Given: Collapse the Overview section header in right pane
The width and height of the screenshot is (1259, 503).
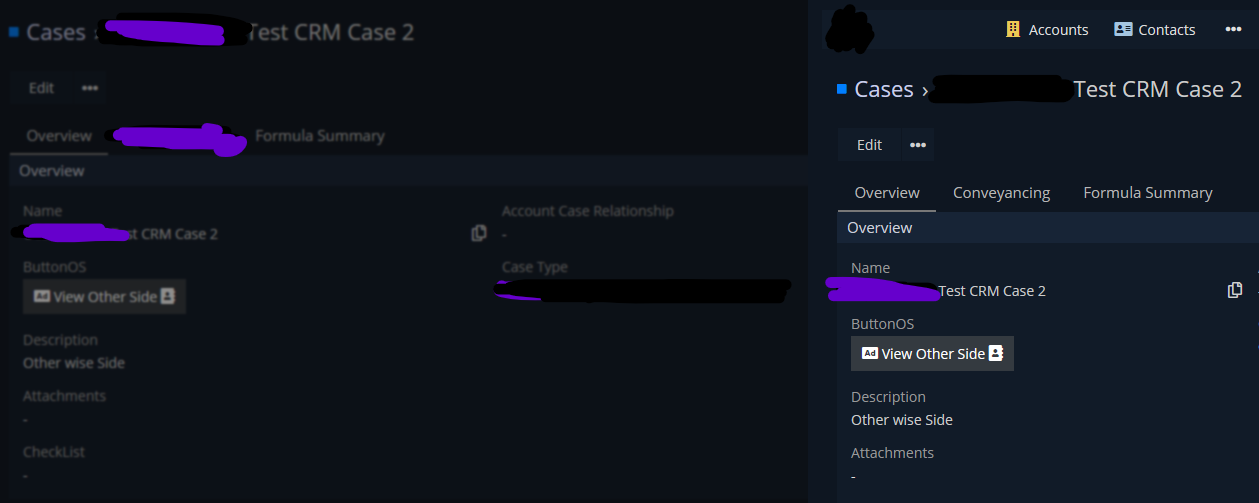Looking at the screenshot, I should click(x=1048, y=228).
